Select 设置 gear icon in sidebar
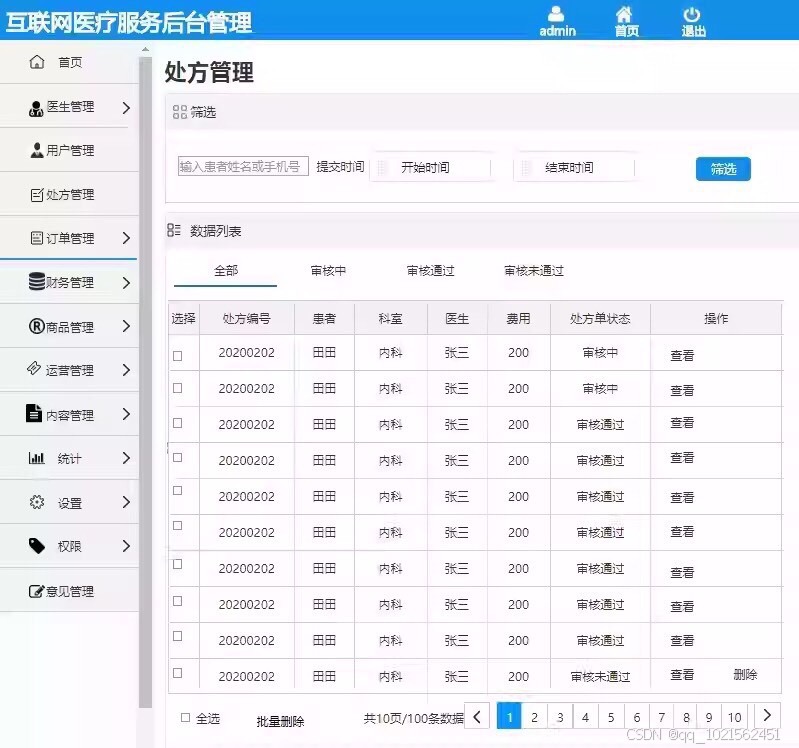 point(37,502)
